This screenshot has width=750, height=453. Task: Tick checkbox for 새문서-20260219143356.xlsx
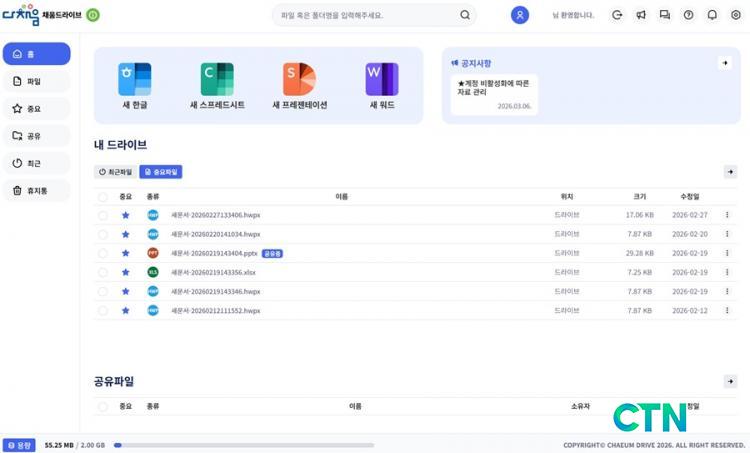tap(103, 272)
